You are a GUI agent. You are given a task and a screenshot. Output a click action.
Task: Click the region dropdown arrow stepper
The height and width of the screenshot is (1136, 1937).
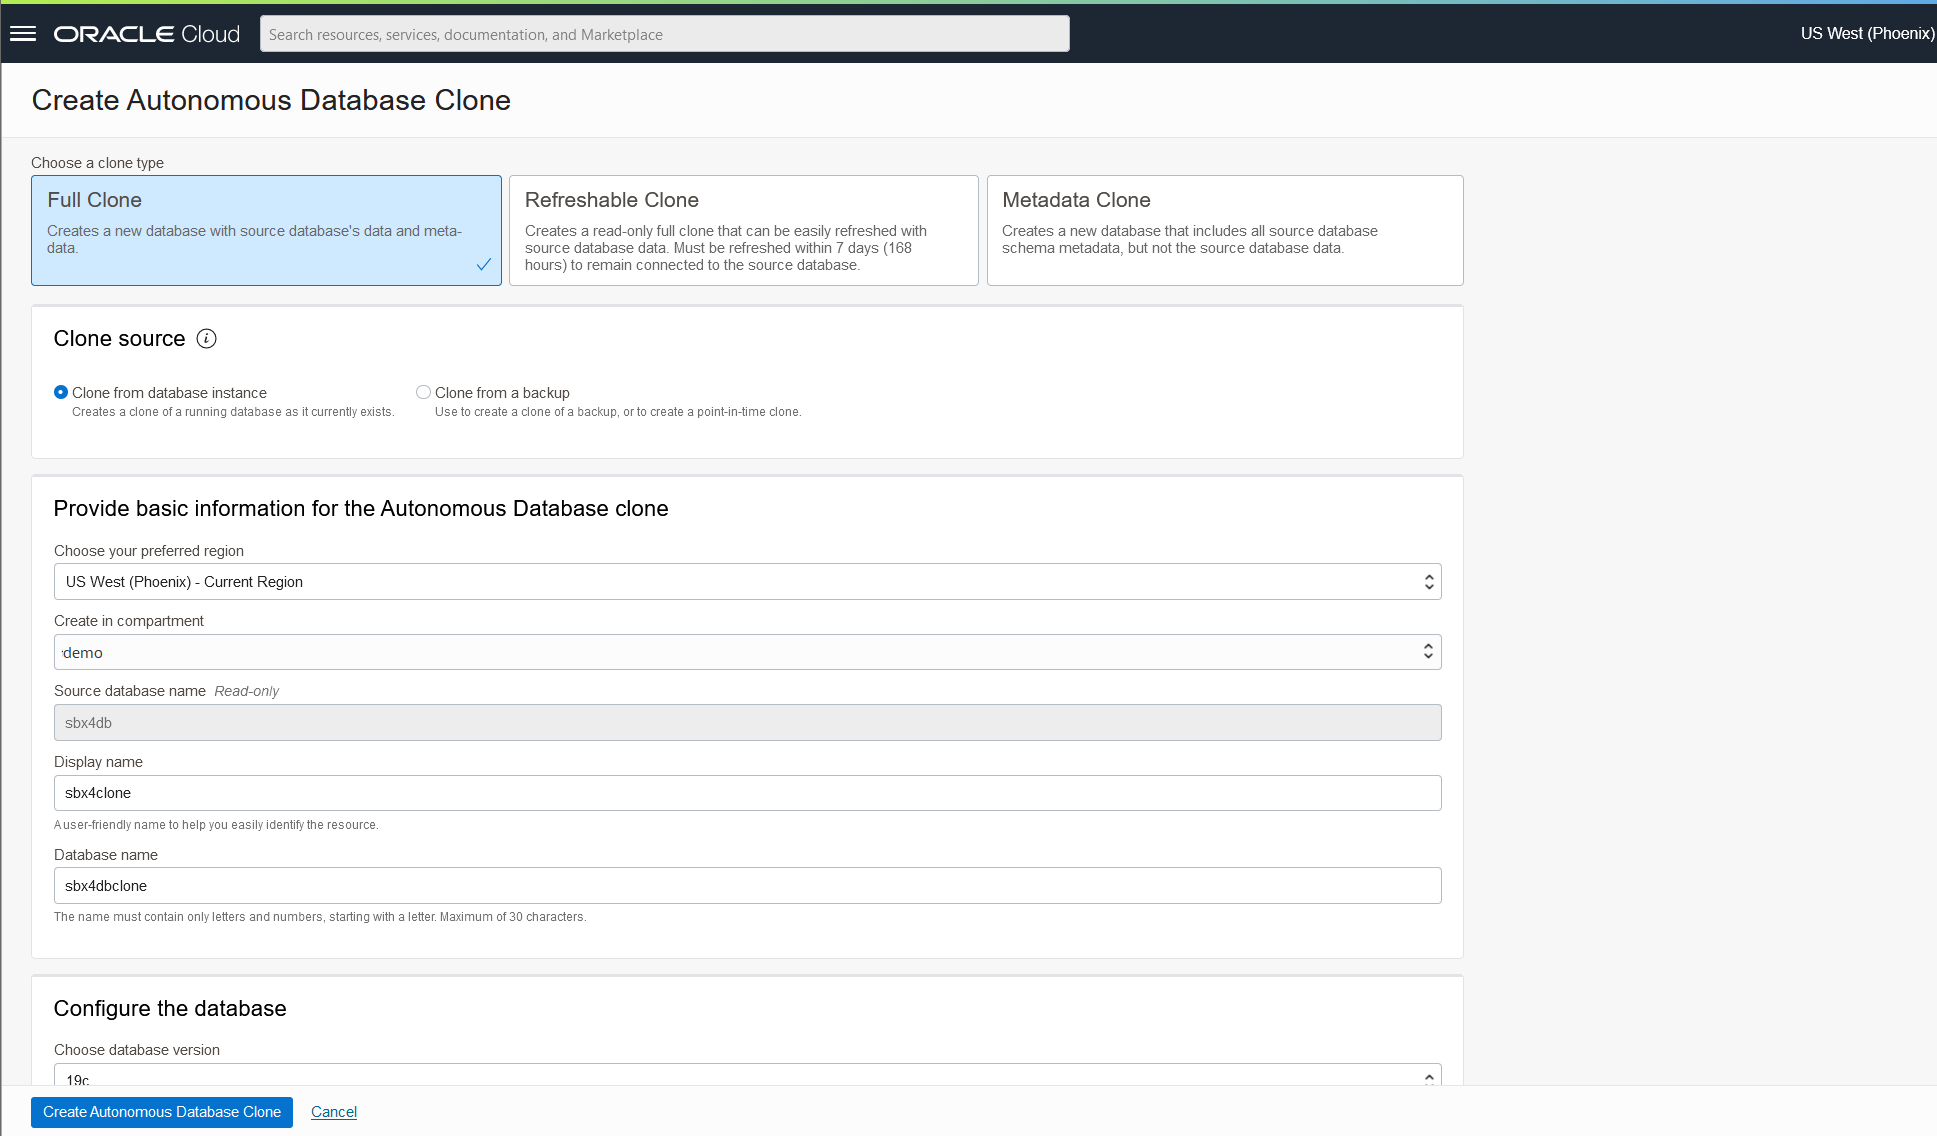(x=1429, y=582)
